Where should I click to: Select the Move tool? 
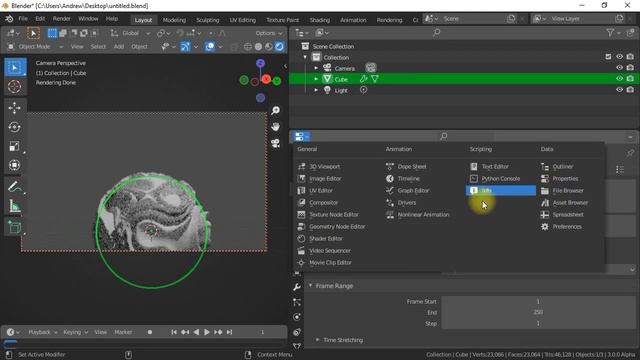[x=15, y=108]
